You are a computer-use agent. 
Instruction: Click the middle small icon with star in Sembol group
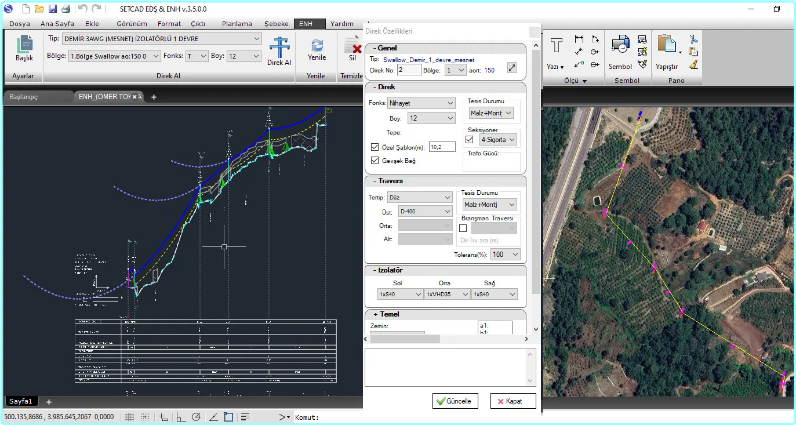[x=642, y=52]
